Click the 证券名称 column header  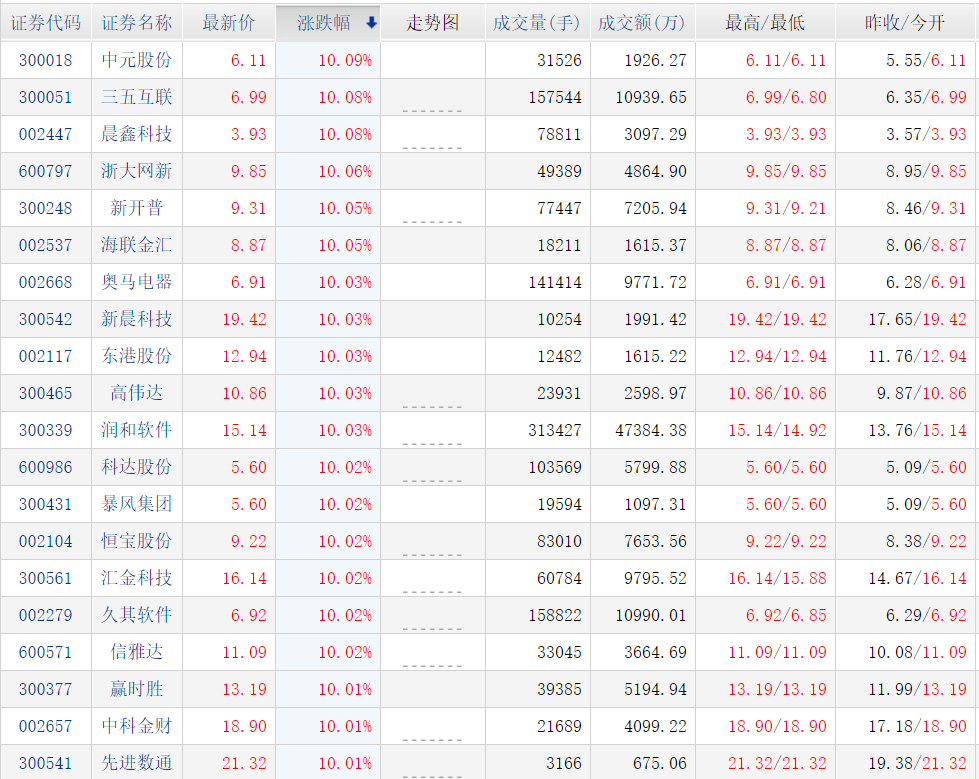tap(137, 23)
